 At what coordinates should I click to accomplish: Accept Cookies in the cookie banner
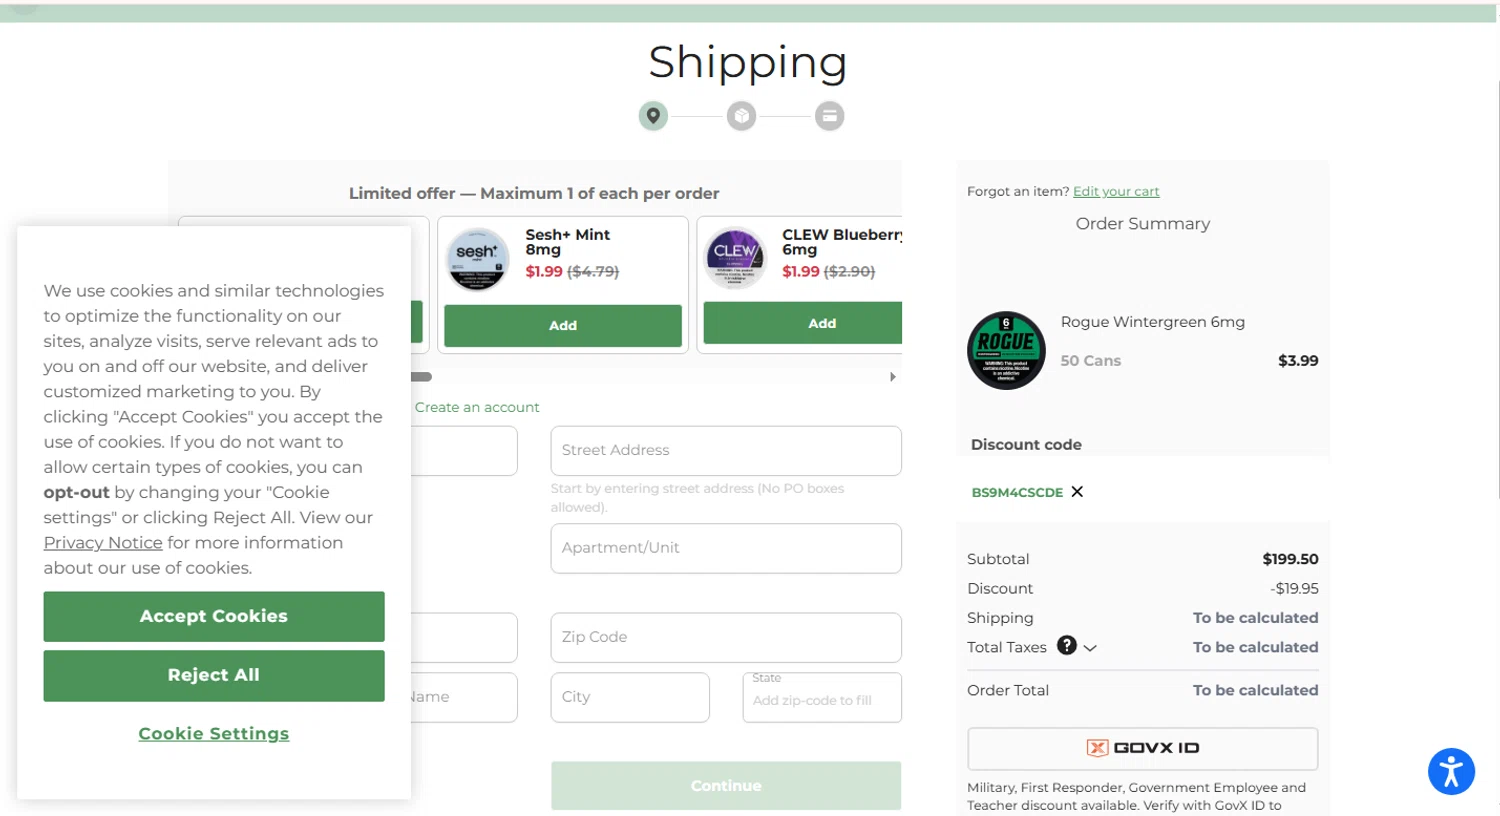214,616
